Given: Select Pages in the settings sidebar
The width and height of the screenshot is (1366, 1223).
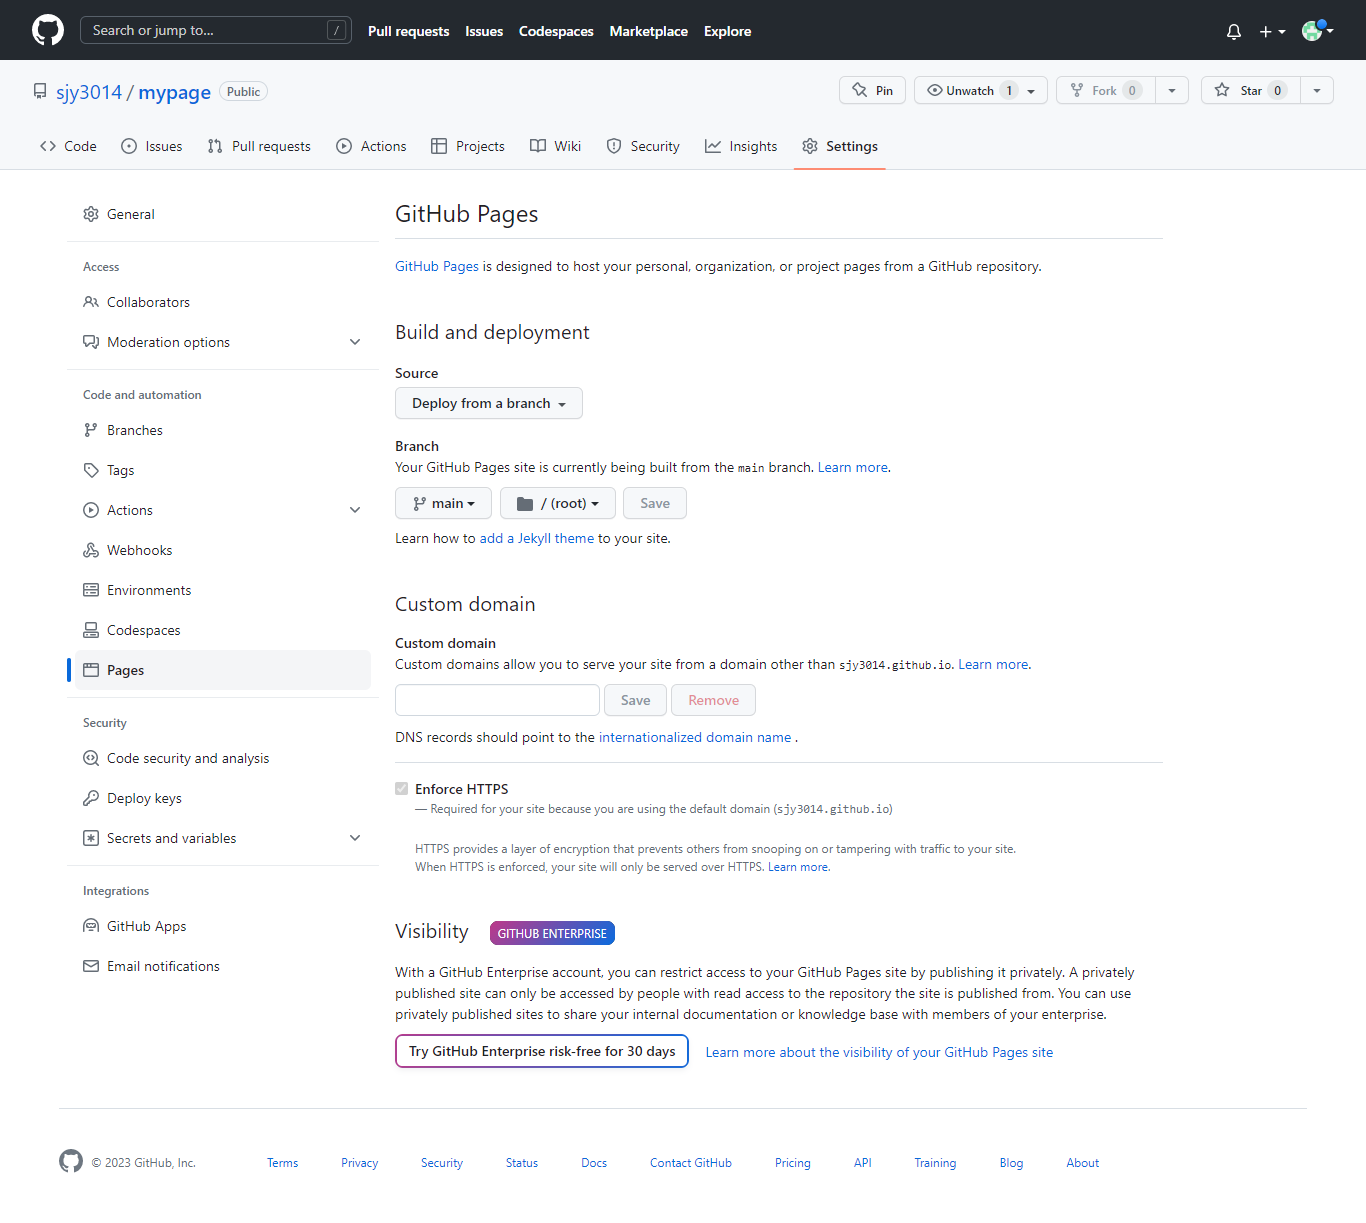Looking at the screenshot, I should (x=223, y=670).
